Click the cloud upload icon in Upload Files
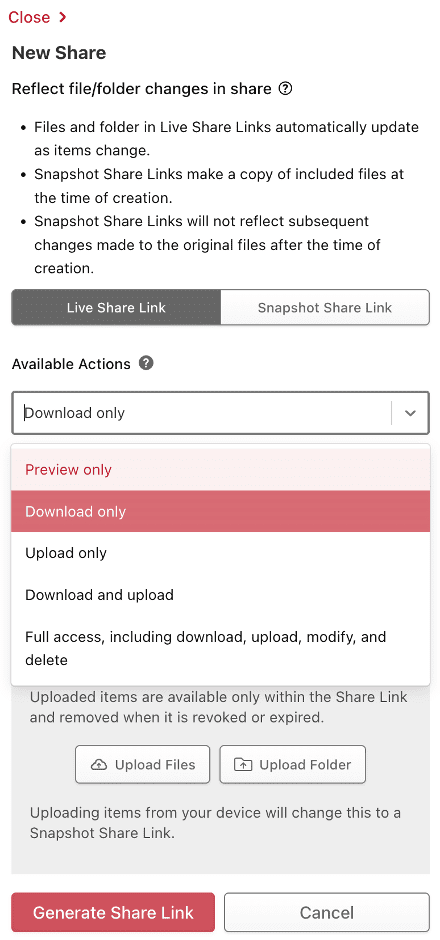Screen dimensions: 440x940 [99, 764]
